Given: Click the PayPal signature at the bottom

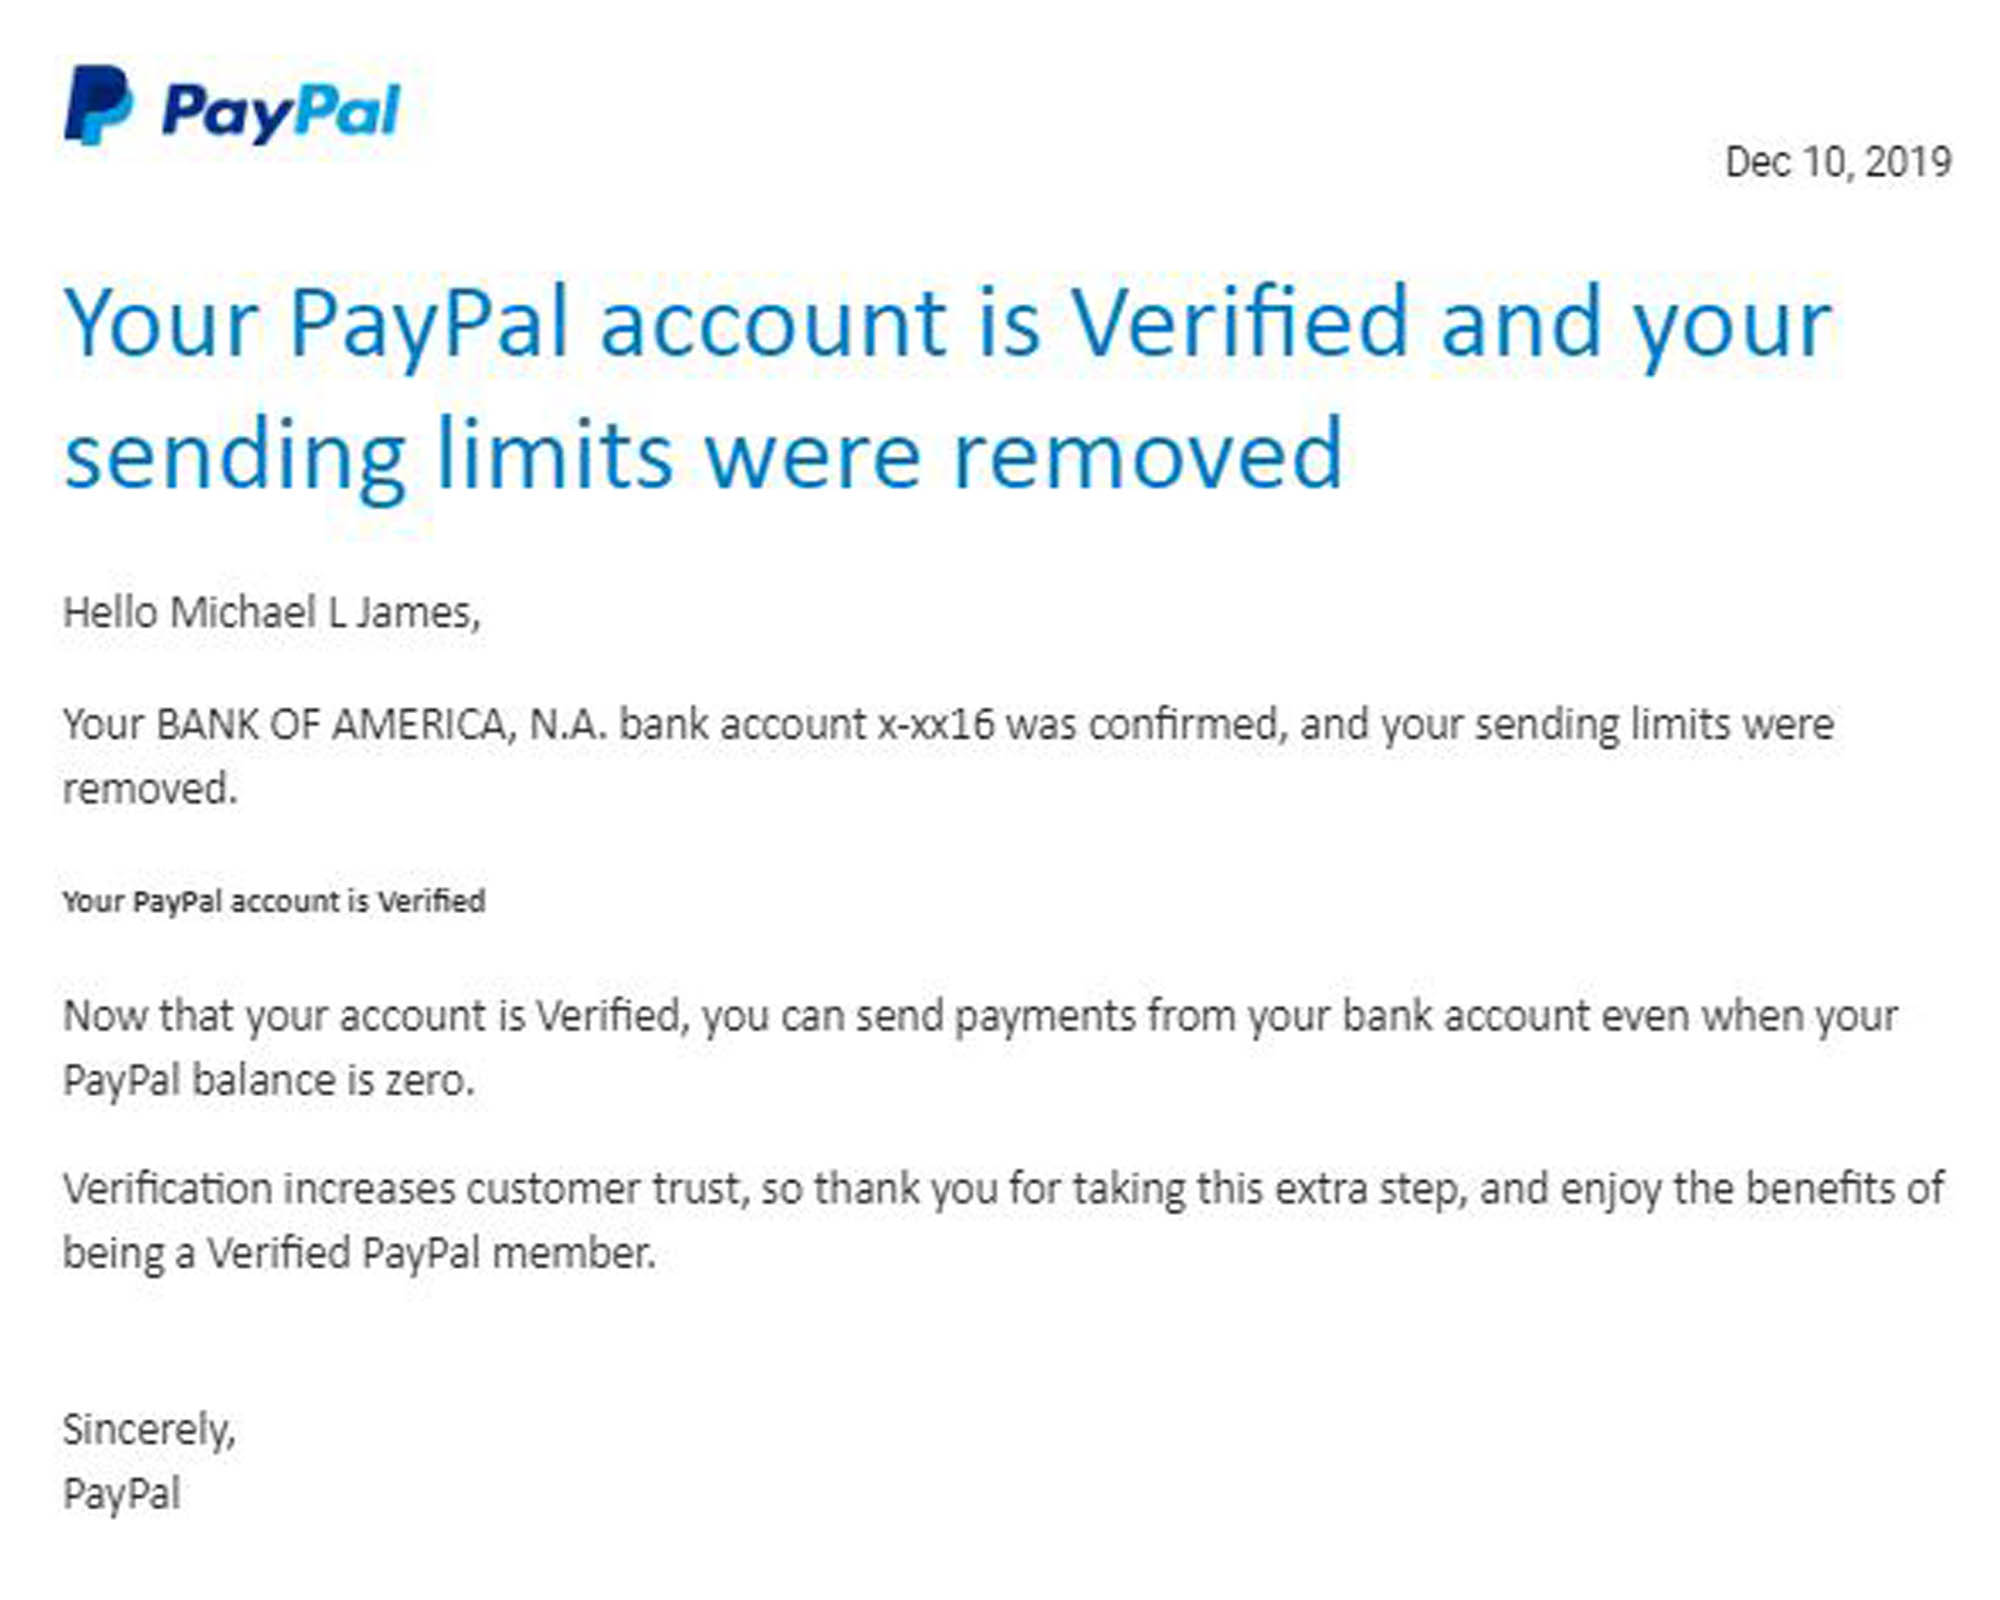Looking at the screenshot, I should [x=121, y=1494].
